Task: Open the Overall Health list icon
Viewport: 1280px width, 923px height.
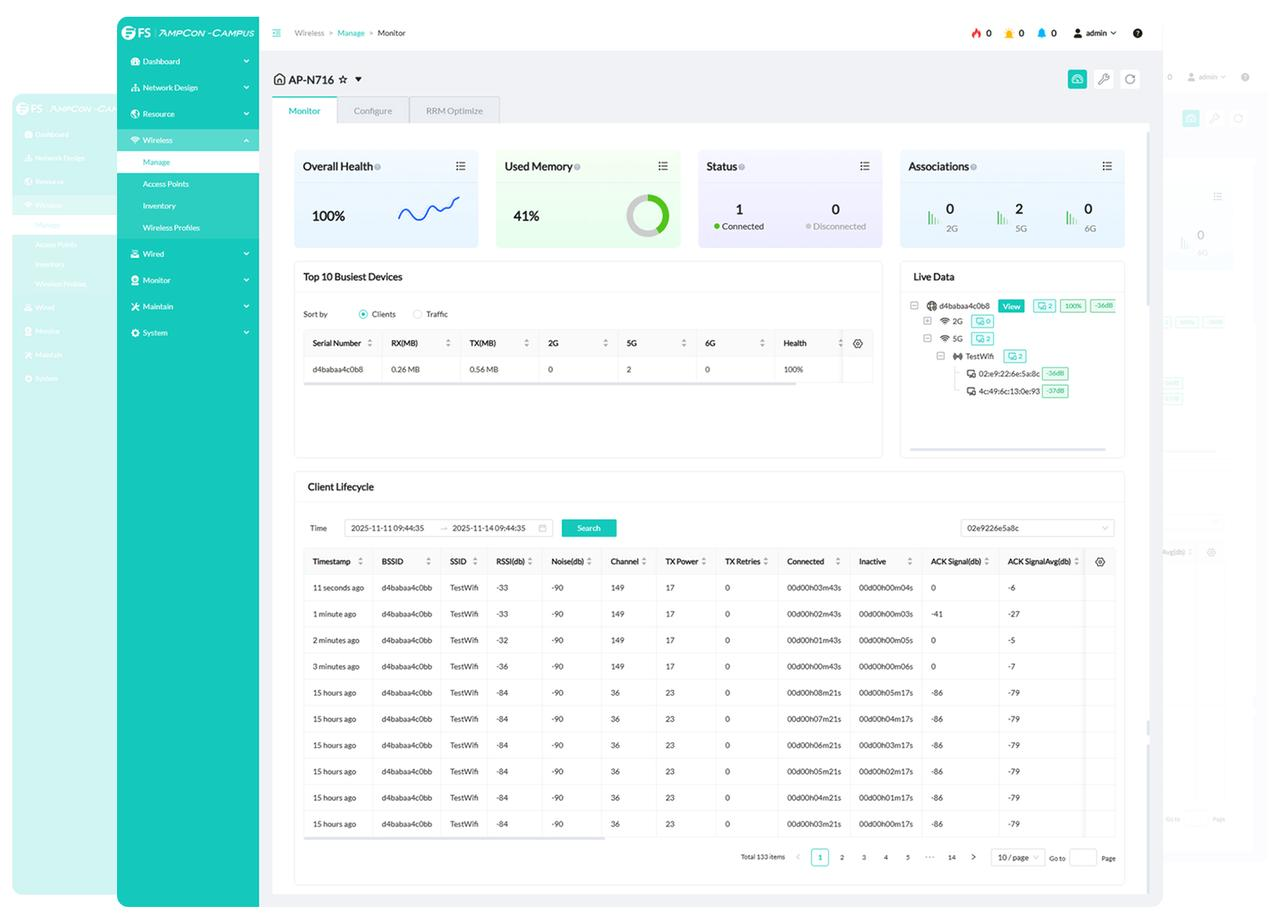Action: [460, 166]
